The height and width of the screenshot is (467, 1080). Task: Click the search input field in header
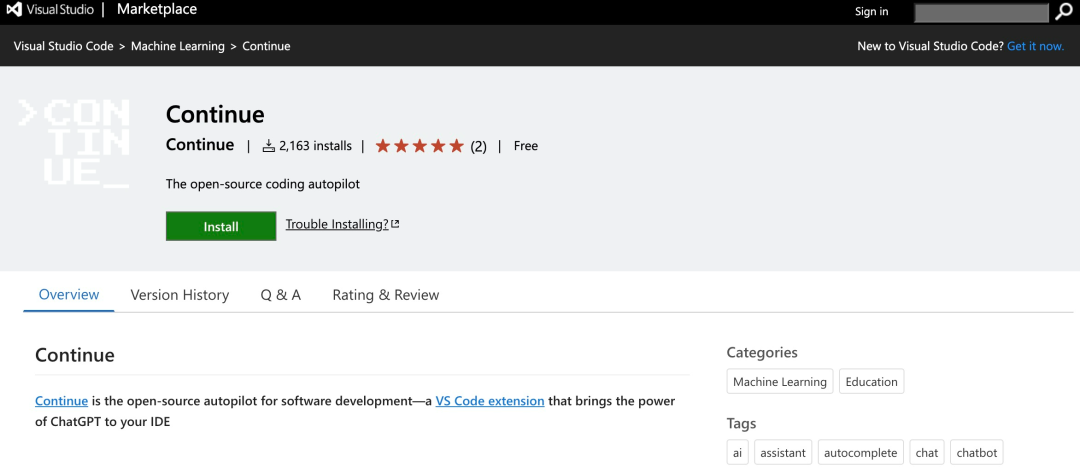coord(981,12)
